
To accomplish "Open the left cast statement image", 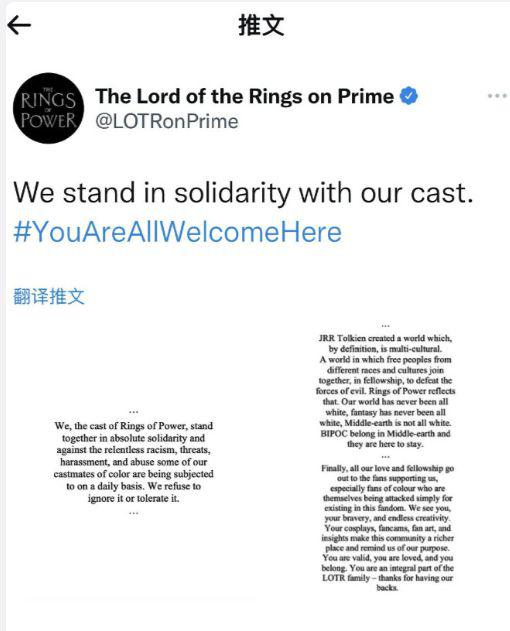I will click(134, 463).
